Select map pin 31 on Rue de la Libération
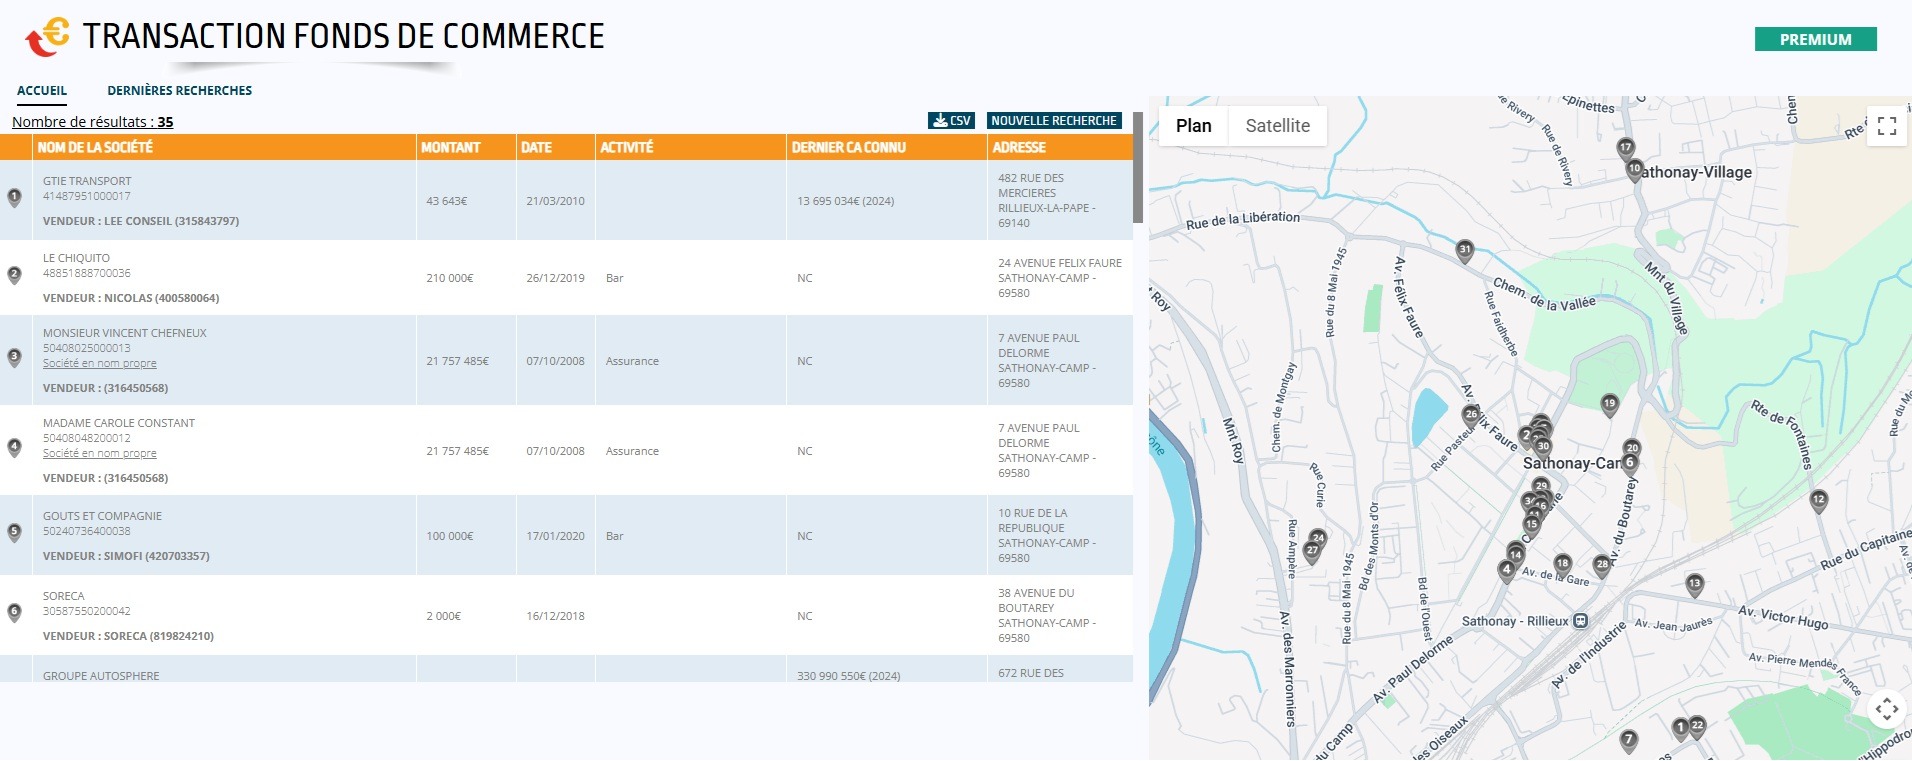The image size is (1912, 761). [1465, 251]
